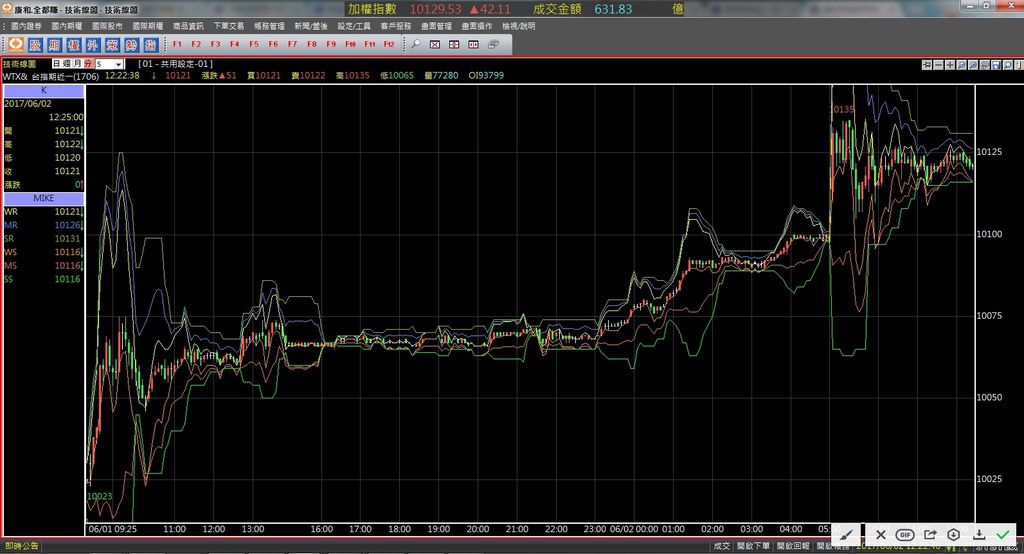Open the 檢視/說明 menu
The height and width of the screenshot is (554, 1024).
coord(519,26)
